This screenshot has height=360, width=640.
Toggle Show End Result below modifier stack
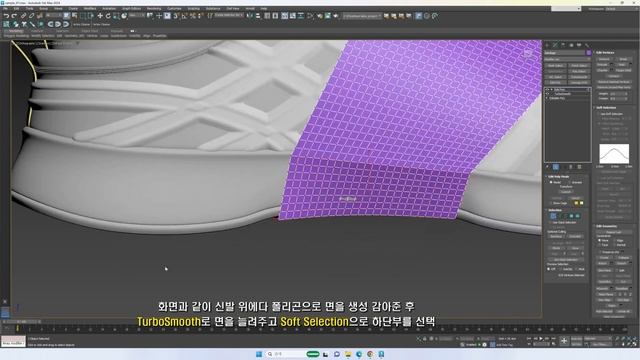coord(556,167)
